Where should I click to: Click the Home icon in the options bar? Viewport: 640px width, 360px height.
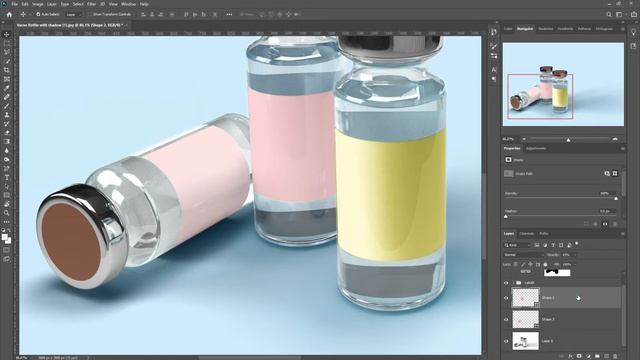tap(9, 14)
